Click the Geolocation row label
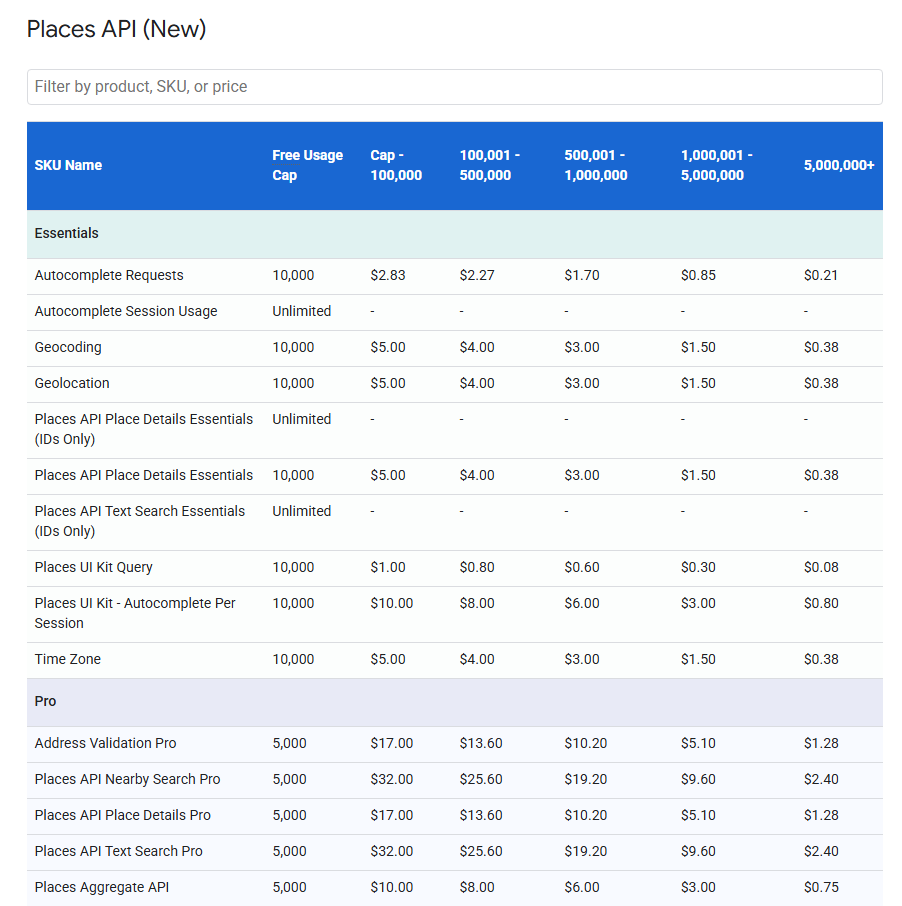 [x=70, y=383]
